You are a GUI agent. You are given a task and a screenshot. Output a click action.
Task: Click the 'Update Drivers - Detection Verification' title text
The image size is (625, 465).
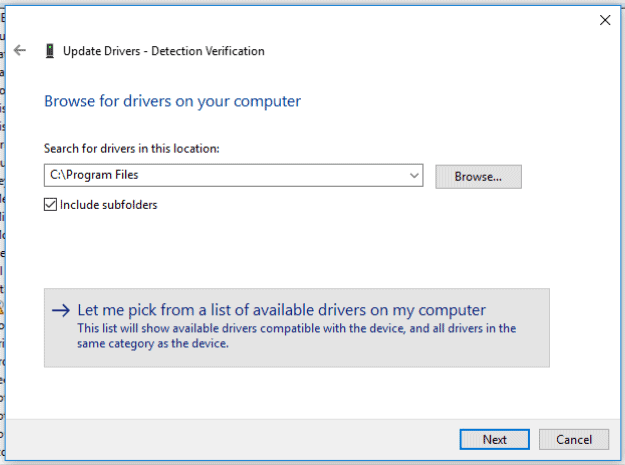[x=164, y=51]
